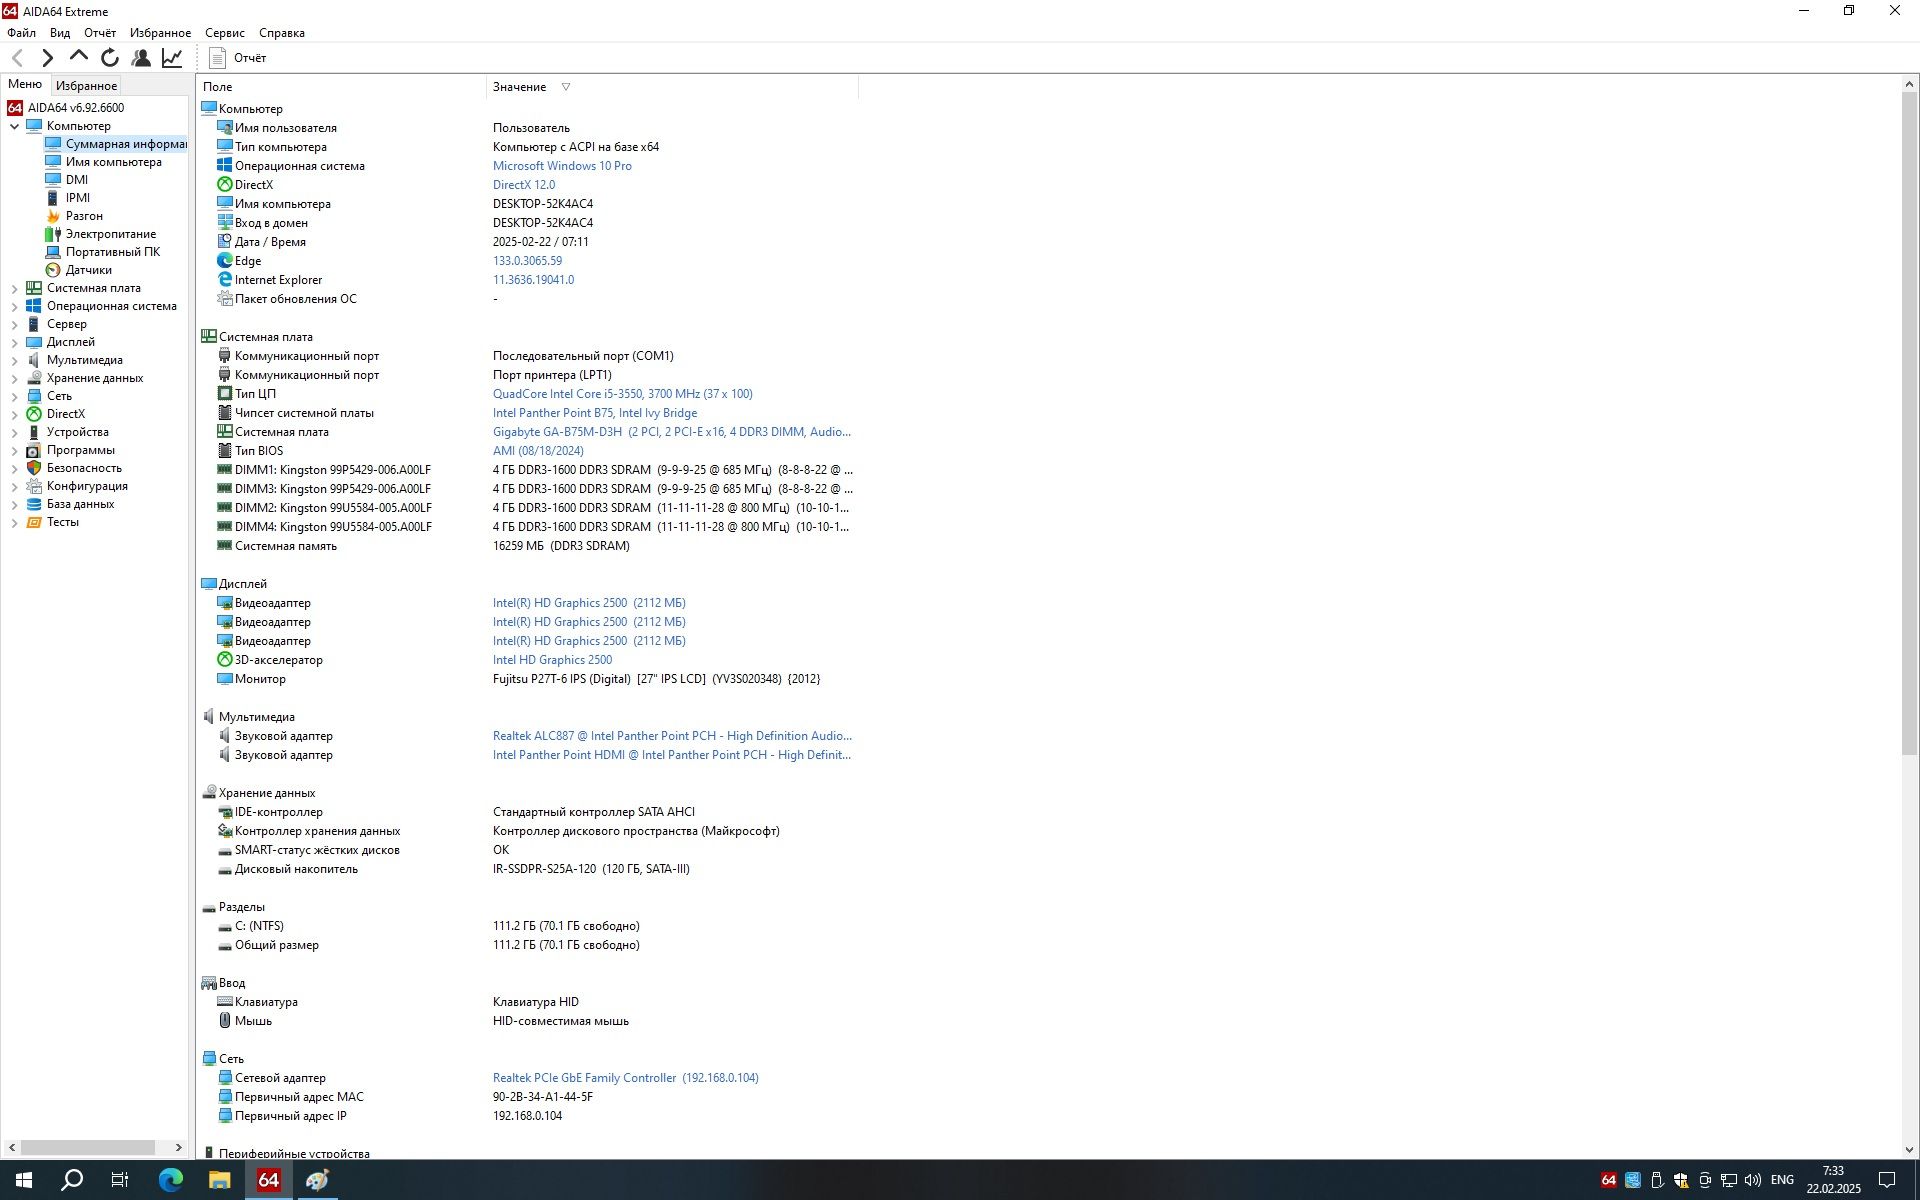
Task: Click the left pane horizontal scrollbar thumb
Action: [x=88, y=1147]
